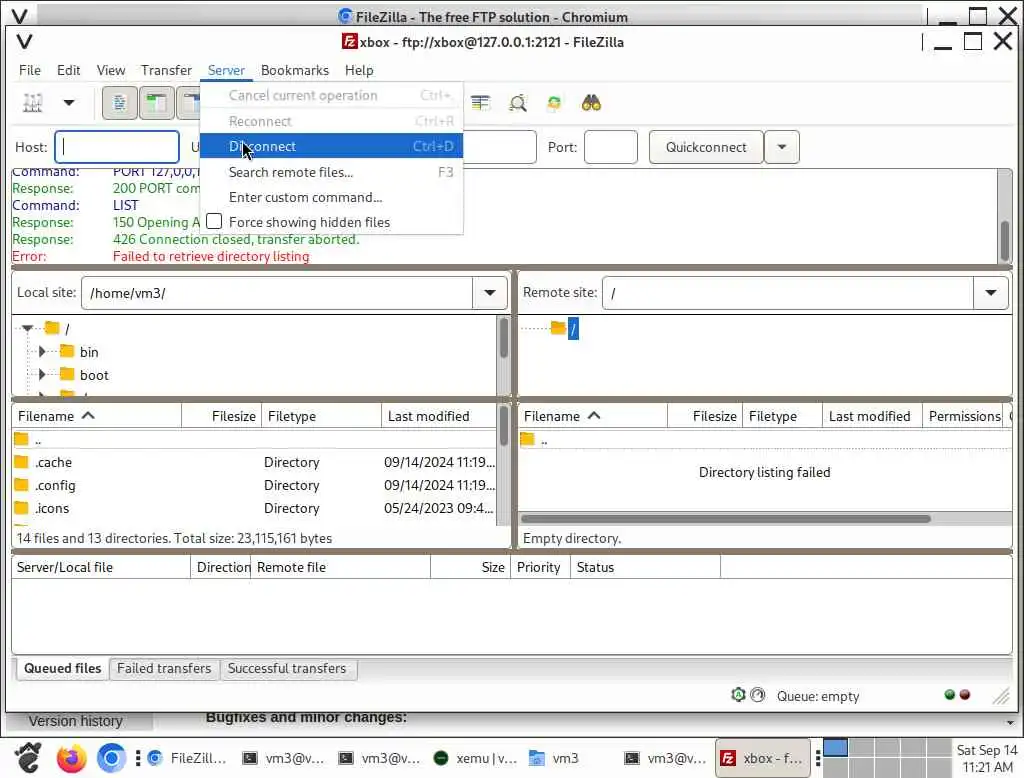Launch Firefox from the taskbar

pos(71,758)
